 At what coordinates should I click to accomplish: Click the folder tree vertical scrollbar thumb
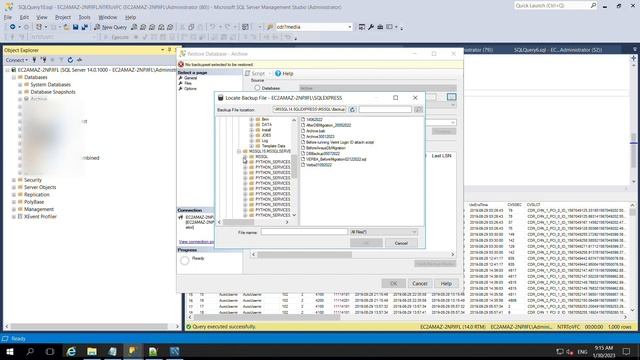click(x=294, y=166)
